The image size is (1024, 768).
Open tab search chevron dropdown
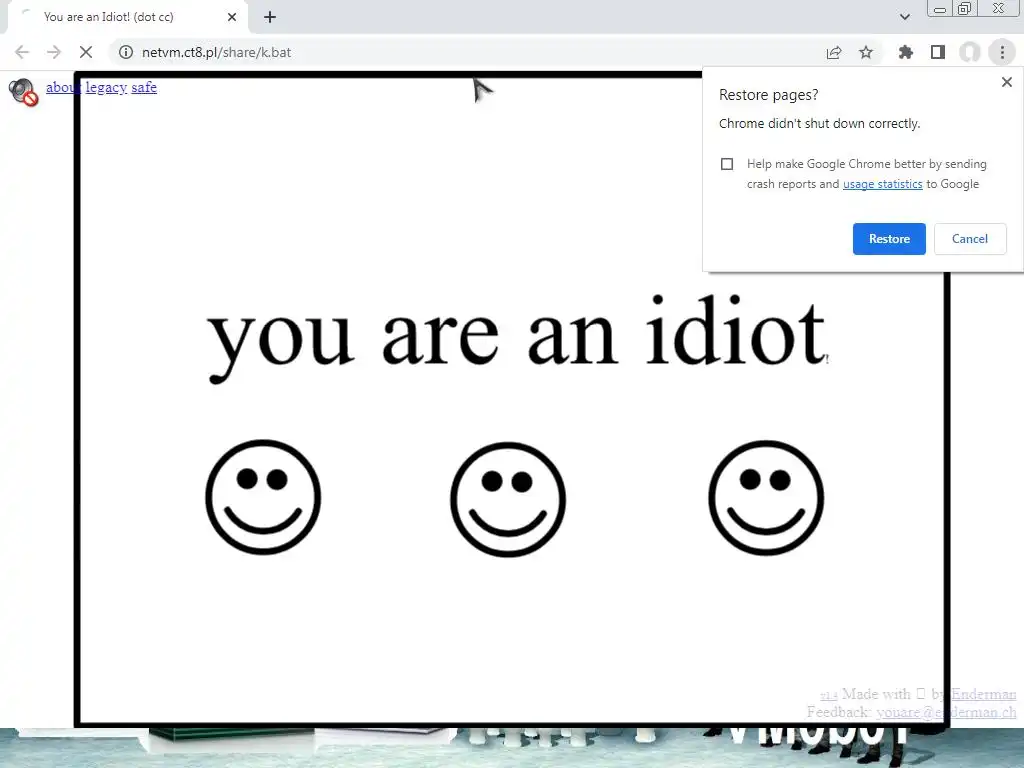click(904, 17)
